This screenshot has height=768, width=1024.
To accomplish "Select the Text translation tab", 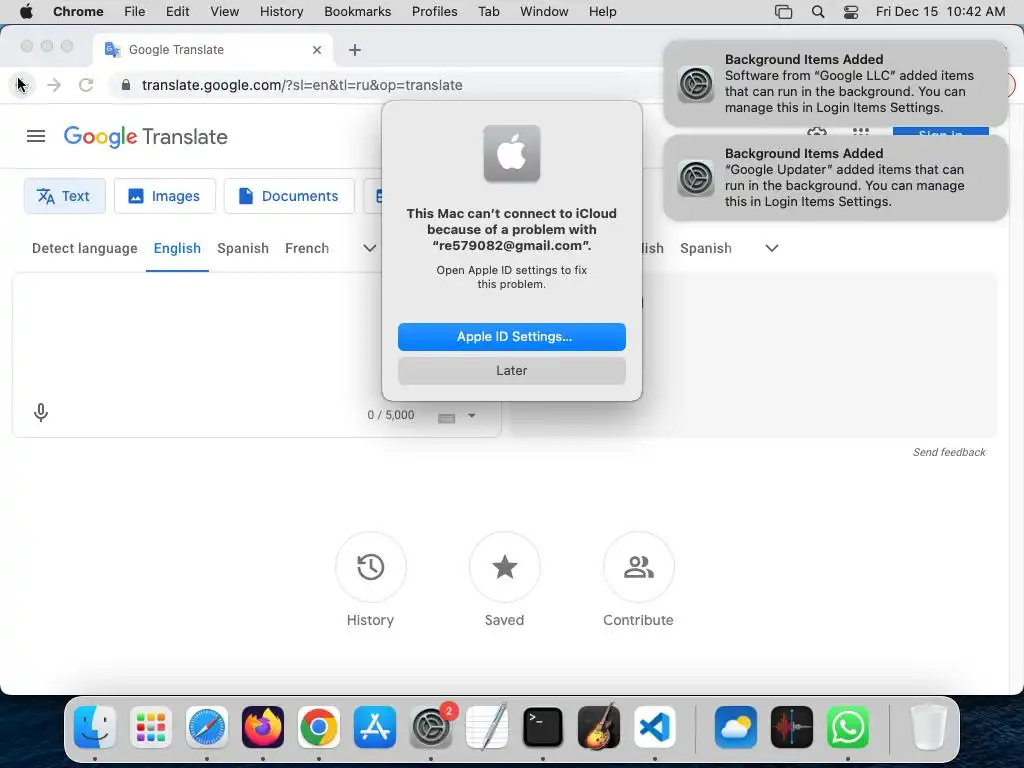I will click(65, 196).
